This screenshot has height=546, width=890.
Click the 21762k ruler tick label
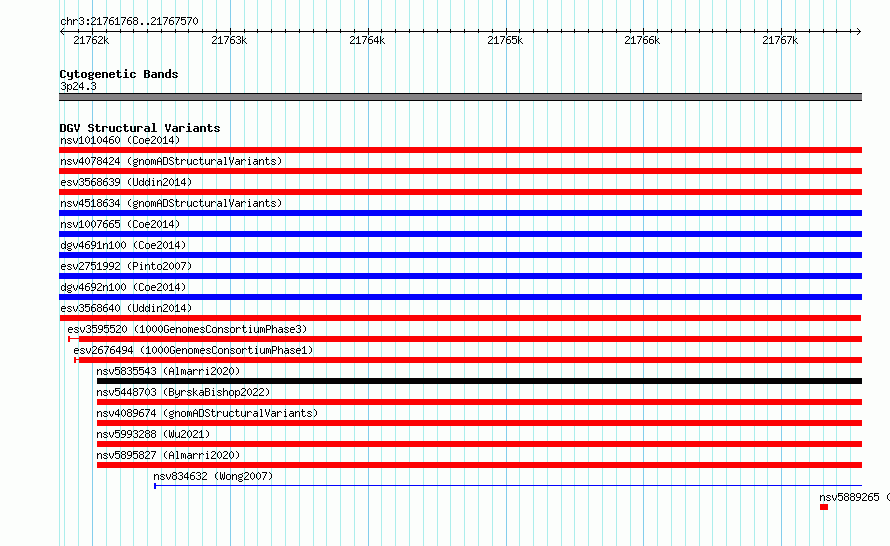point(91,40)
